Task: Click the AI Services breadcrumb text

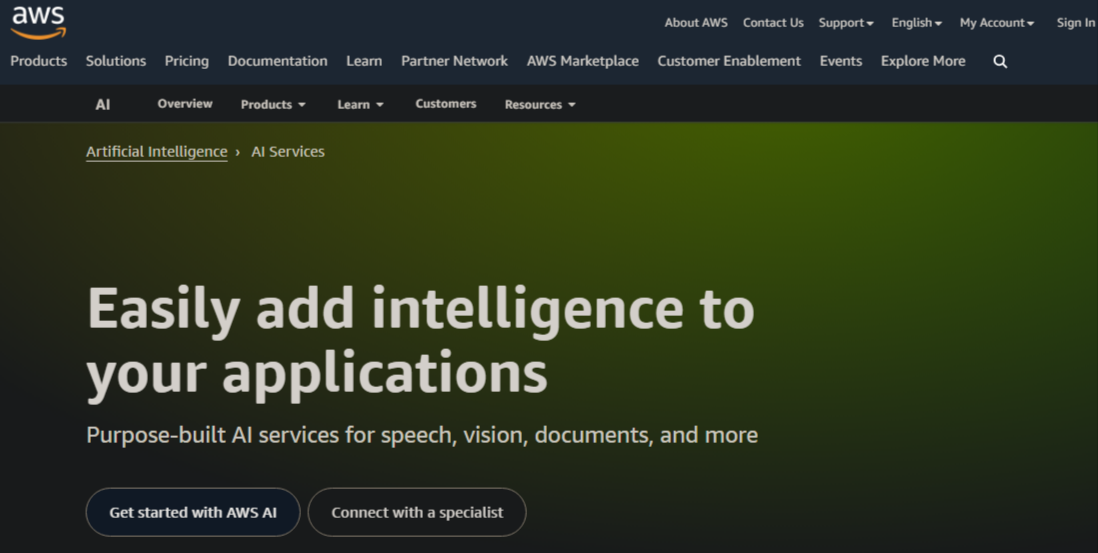Action: coord(288,152)
